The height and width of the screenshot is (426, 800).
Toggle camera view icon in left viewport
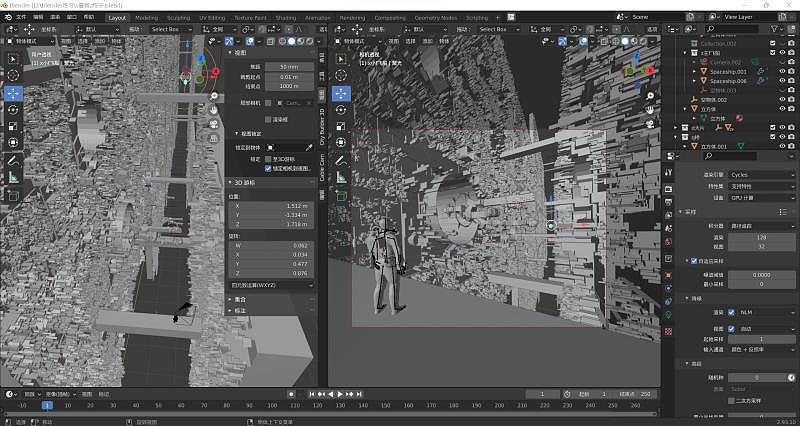coord(214,123)
